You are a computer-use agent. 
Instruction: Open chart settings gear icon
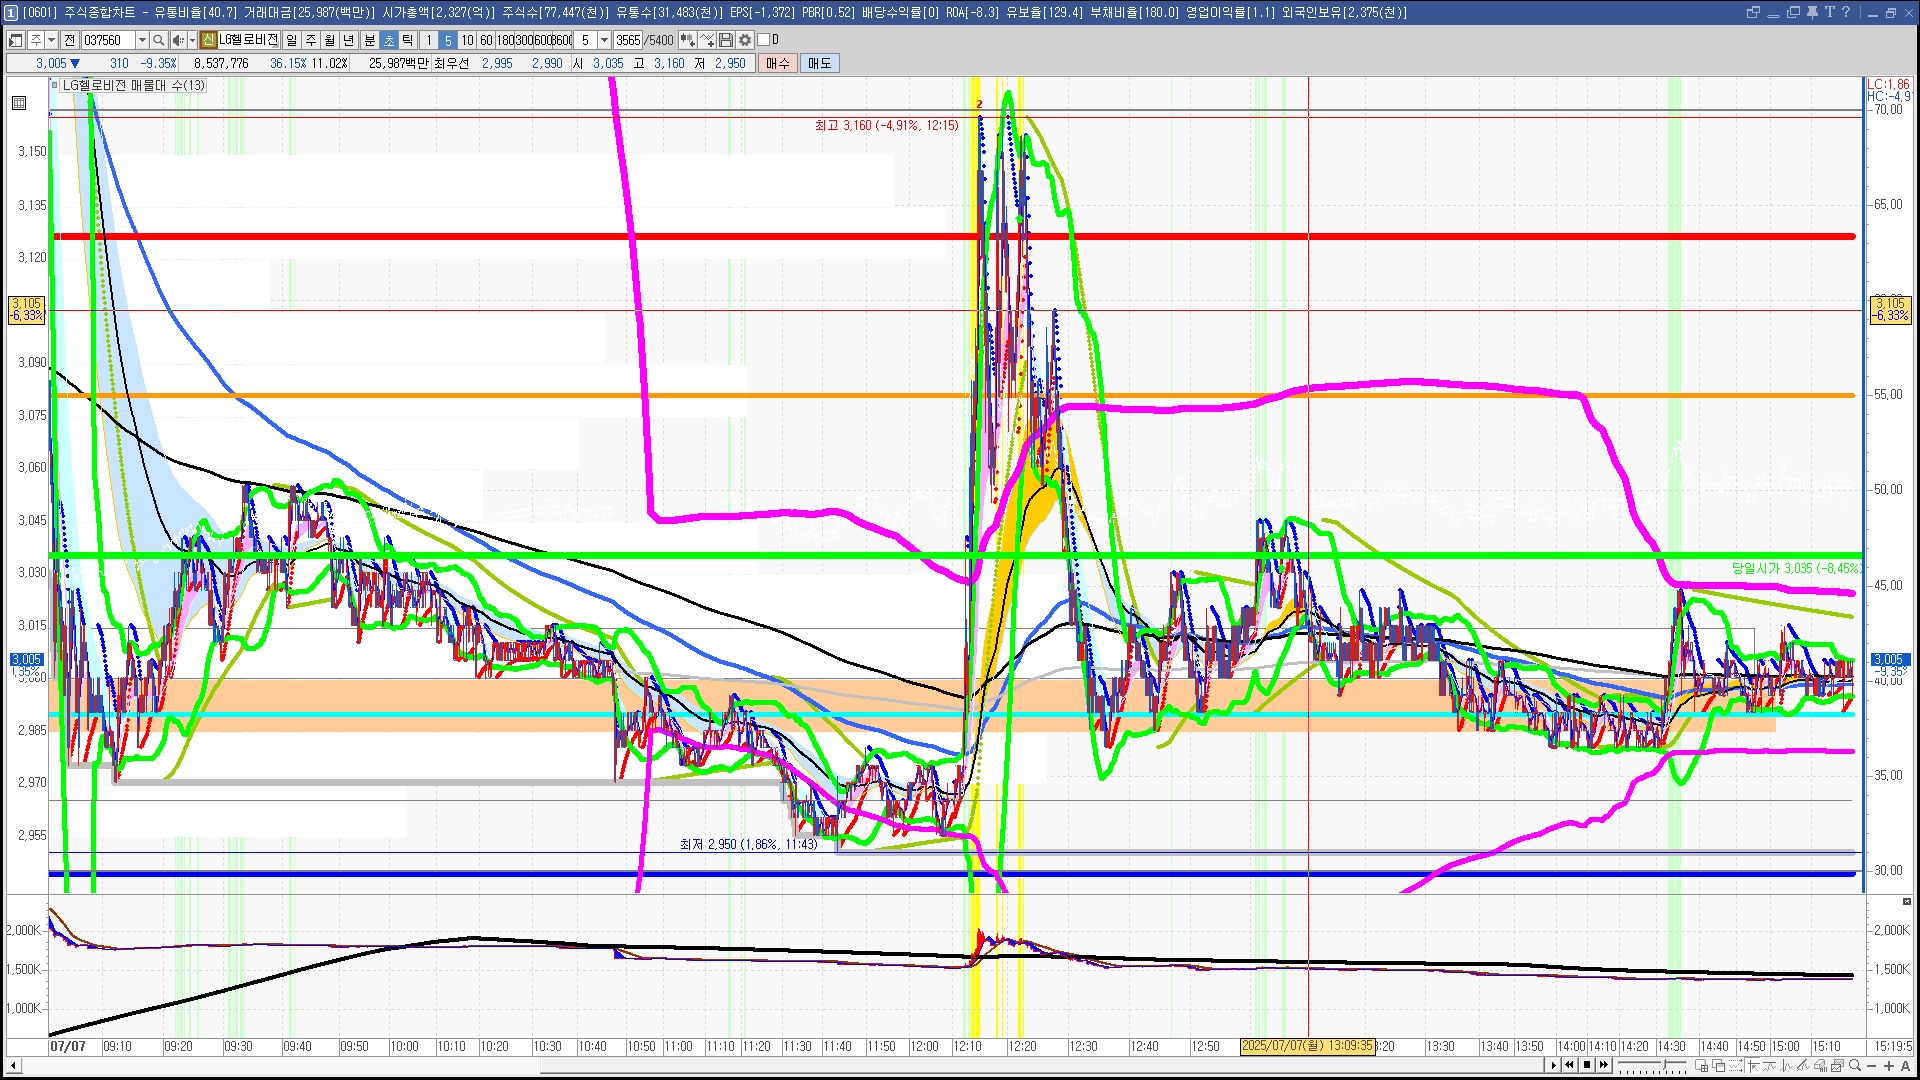click(x=745, y=40)
